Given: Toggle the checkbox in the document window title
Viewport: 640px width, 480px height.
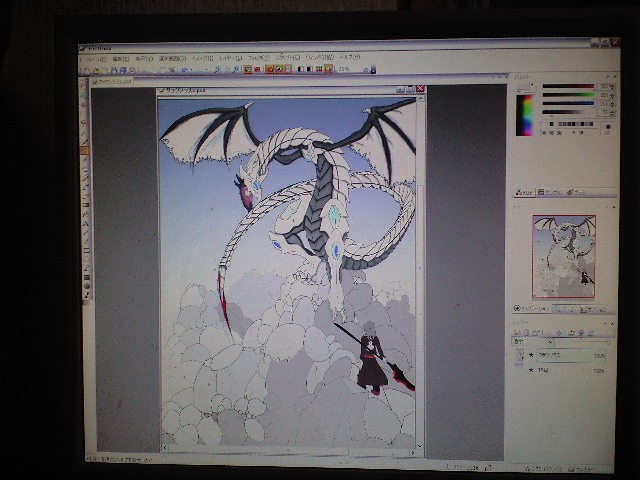Looking at the screenshot, I should pos(163,90).
